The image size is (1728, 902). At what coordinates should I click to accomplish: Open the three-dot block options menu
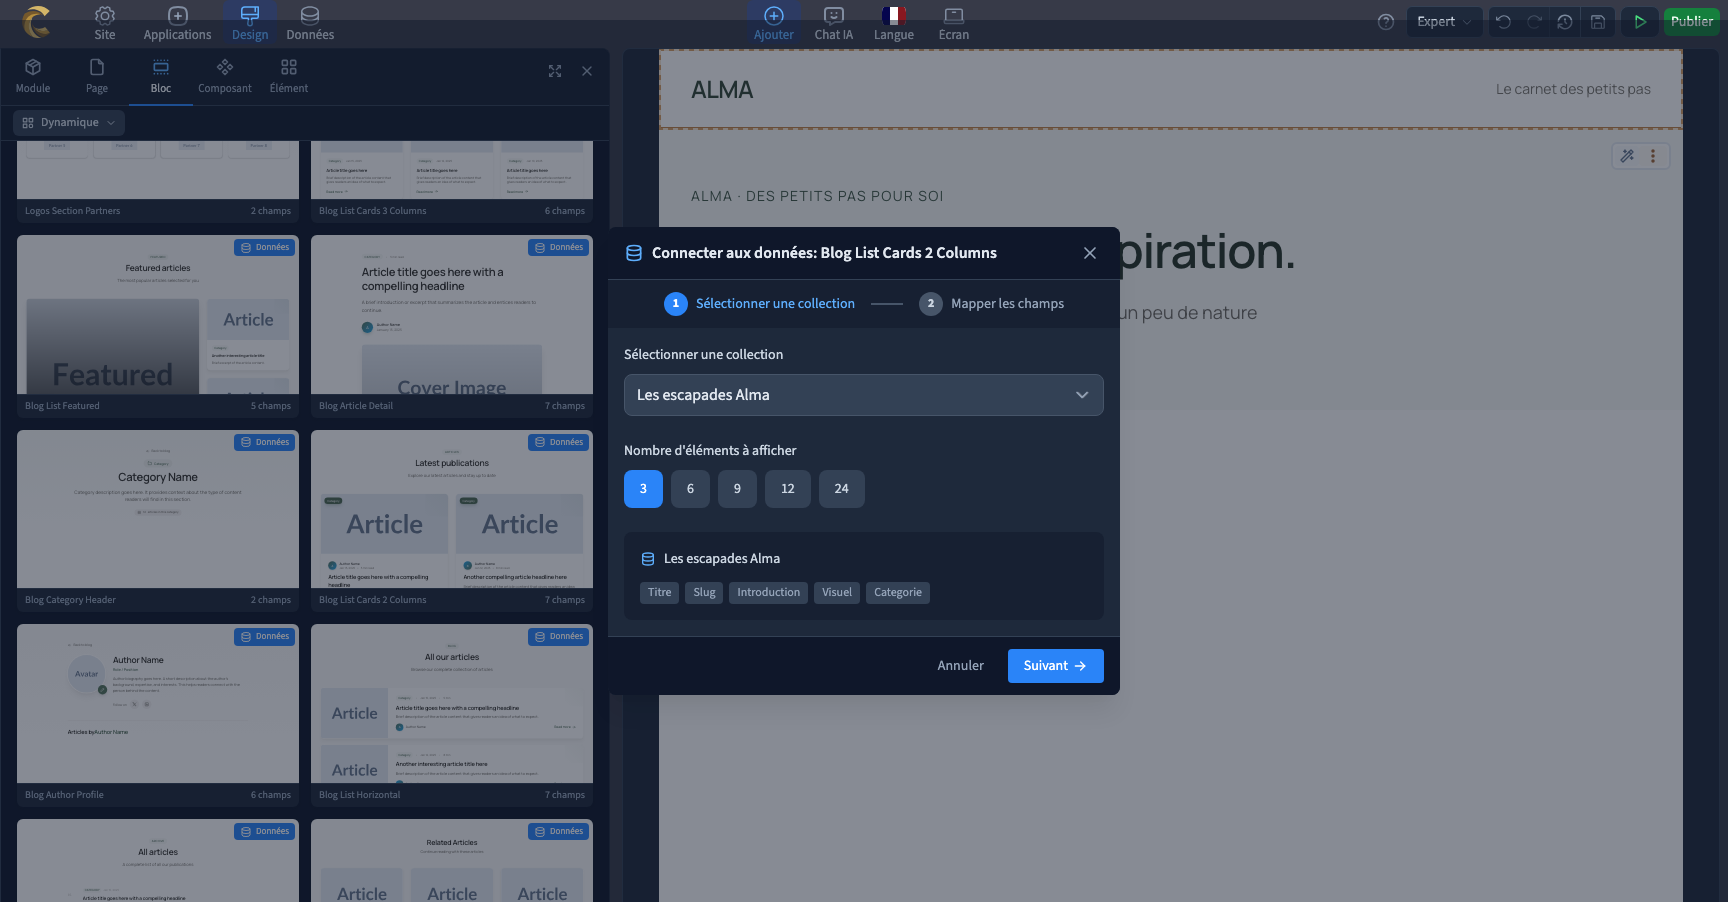(x=1653, y=156)
